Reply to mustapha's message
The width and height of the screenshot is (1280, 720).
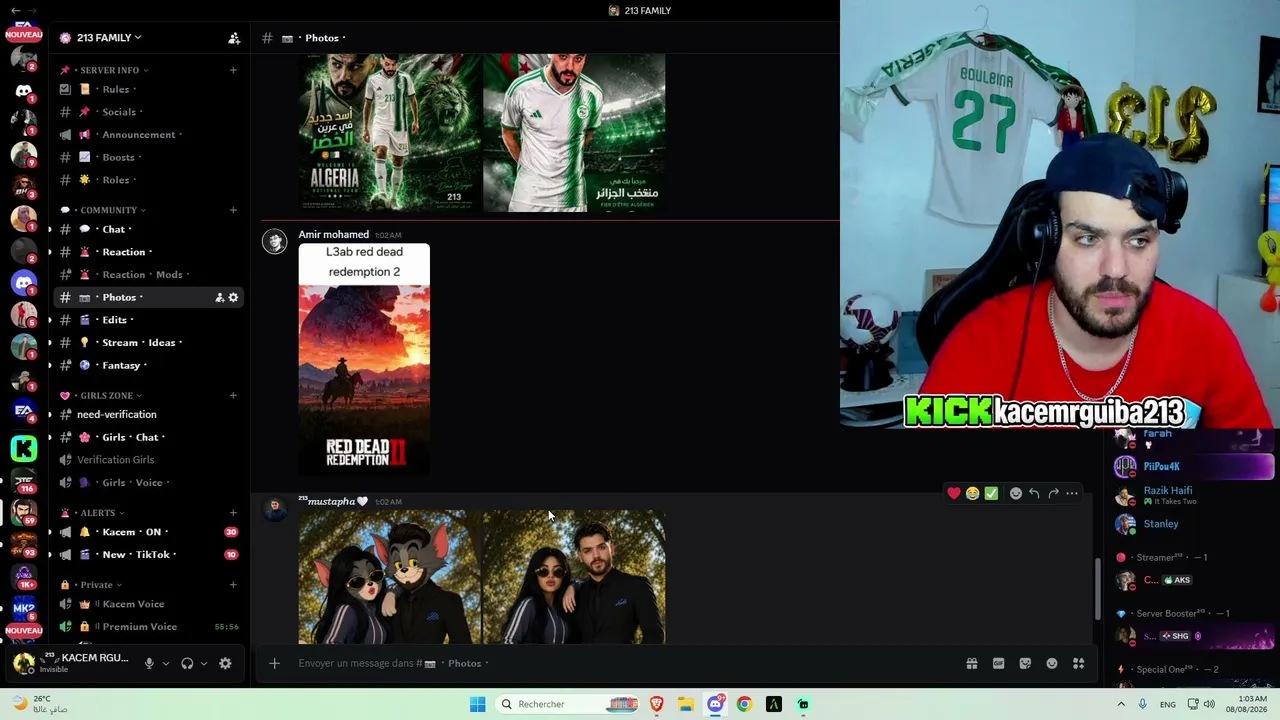pos(1034,493)
